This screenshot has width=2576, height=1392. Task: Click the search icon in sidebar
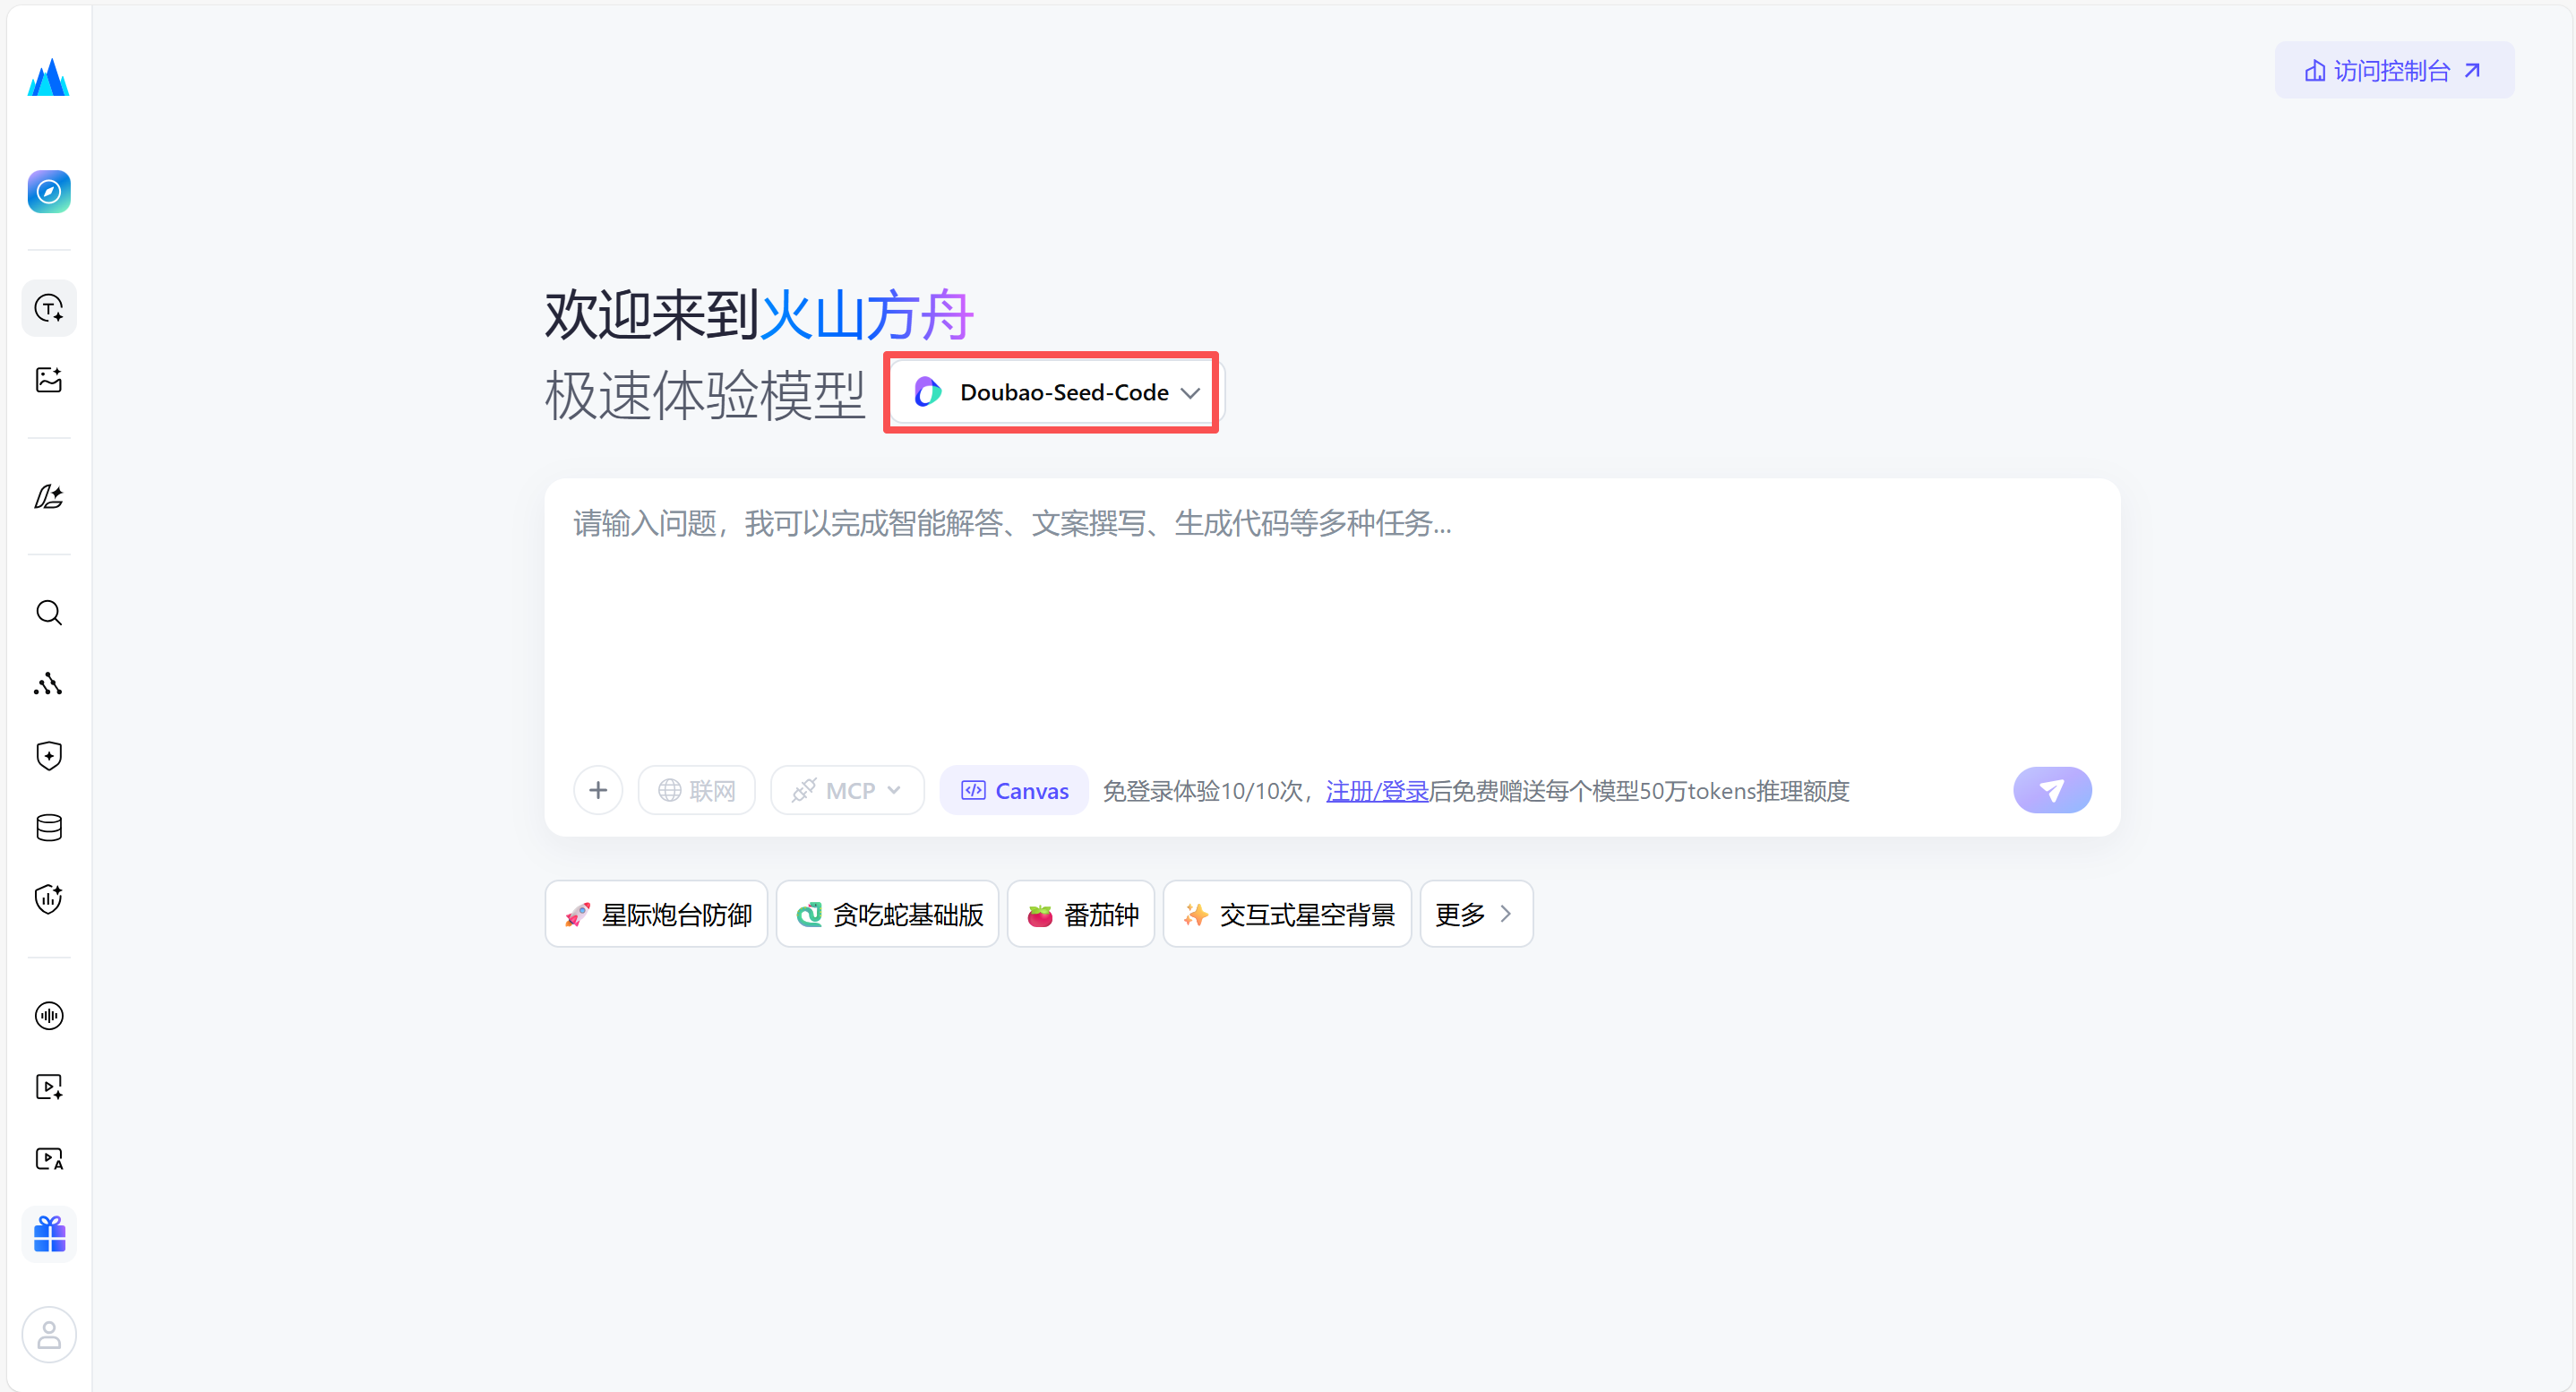click(x=48, y=612)
